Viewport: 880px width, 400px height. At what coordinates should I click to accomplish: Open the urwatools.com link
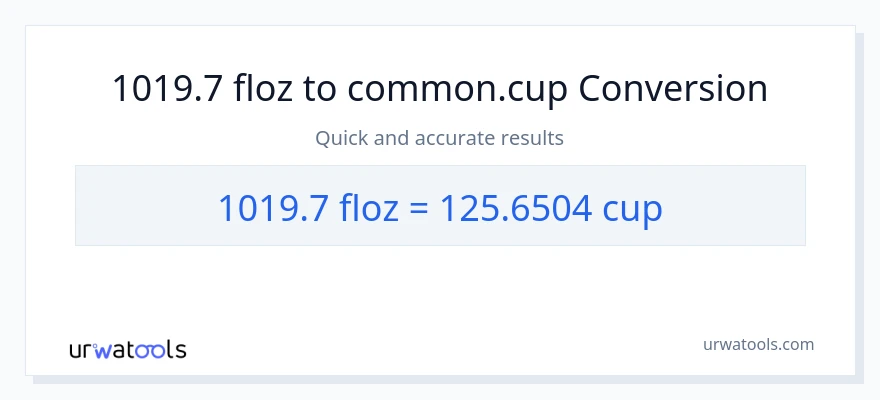click(x=757, y=344)
